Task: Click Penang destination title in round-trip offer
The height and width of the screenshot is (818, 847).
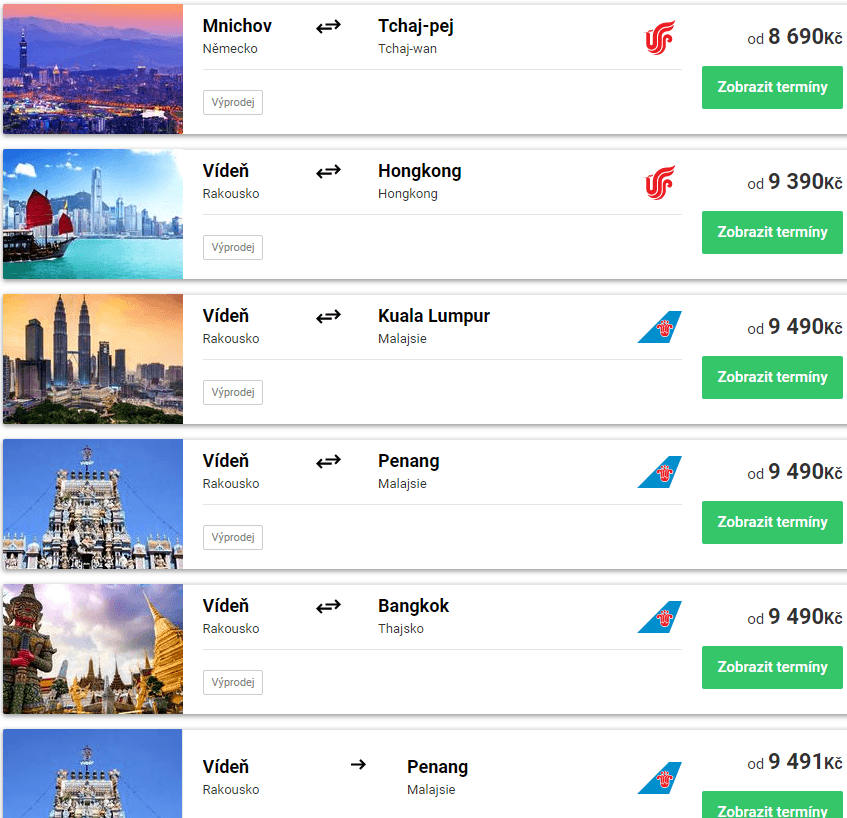Action: (408, 461)
